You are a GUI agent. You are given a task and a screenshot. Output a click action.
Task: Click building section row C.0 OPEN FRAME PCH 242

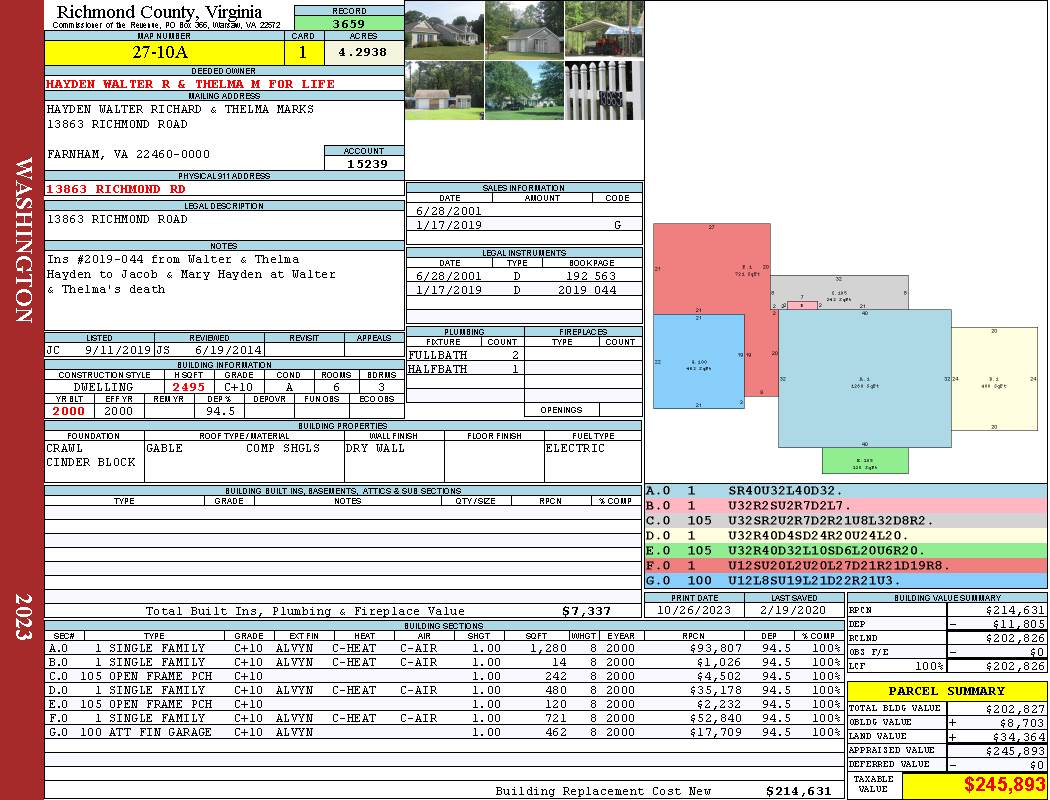444,676
